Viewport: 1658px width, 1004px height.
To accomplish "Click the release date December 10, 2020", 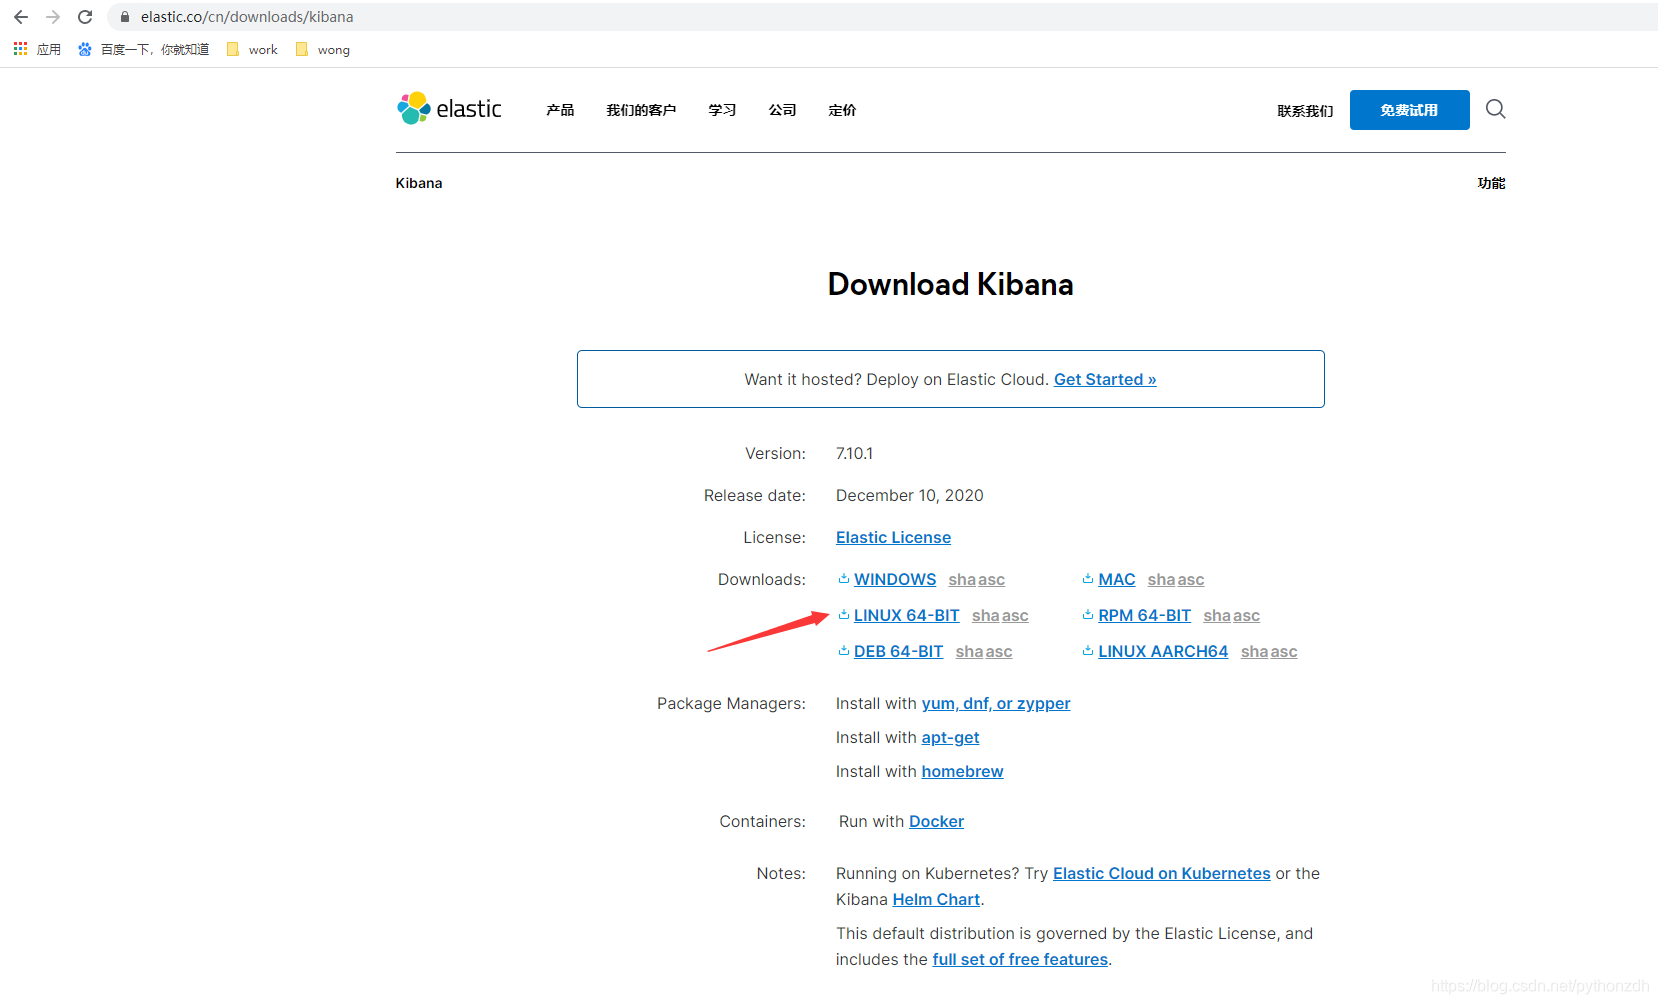I will 909,495.
